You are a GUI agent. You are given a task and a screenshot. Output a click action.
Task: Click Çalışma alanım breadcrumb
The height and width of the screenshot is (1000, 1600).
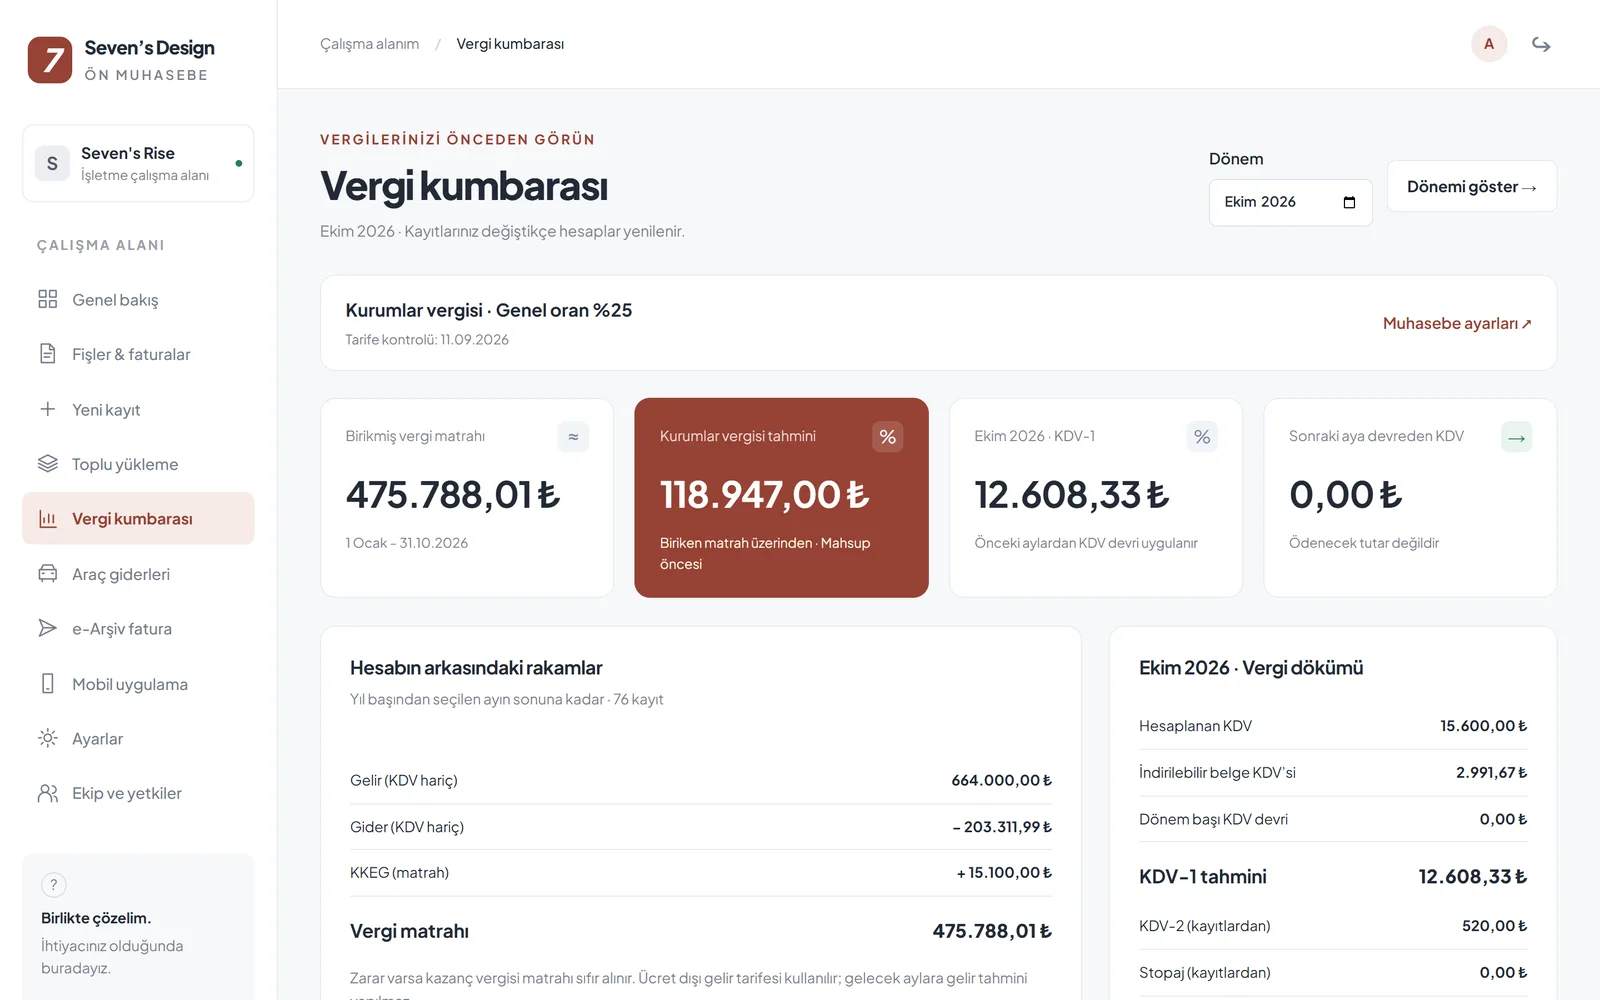369,44
